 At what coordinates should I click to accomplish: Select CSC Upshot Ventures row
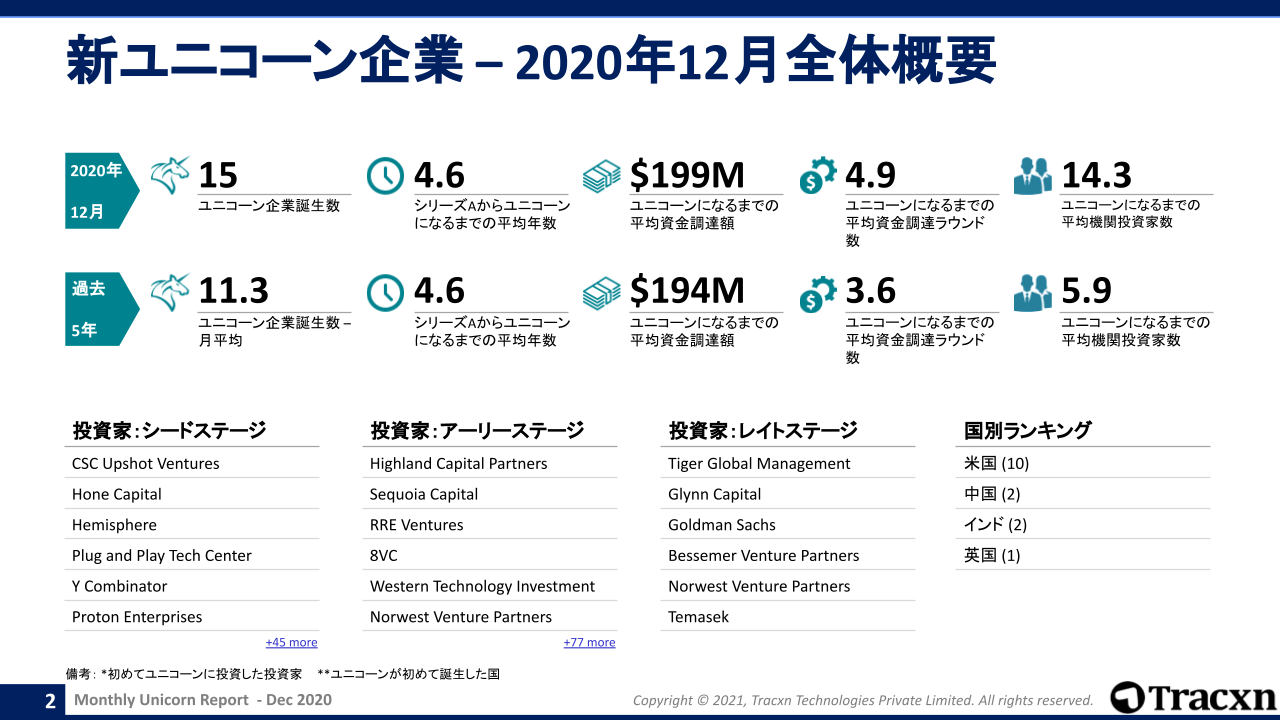click(x=192, y=463)
